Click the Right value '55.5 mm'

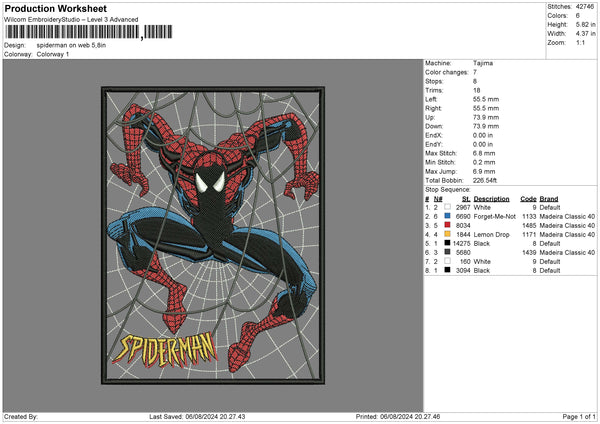pyautogui.click(x=486, y=108)
